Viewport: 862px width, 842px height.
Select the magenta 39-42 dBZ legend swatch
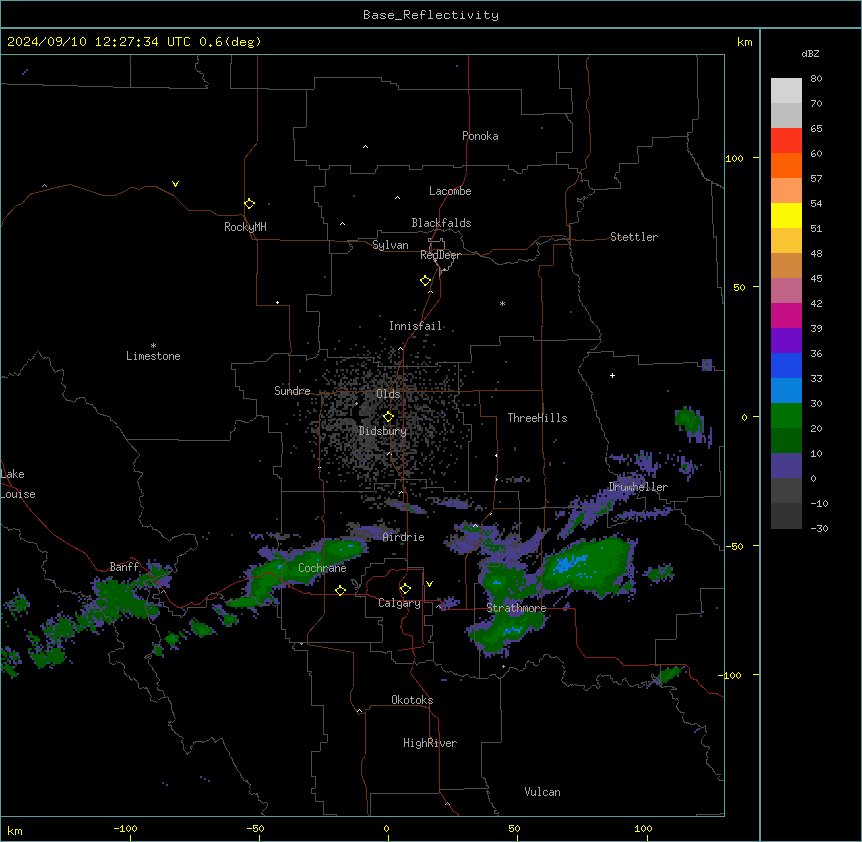pos(786,315)
